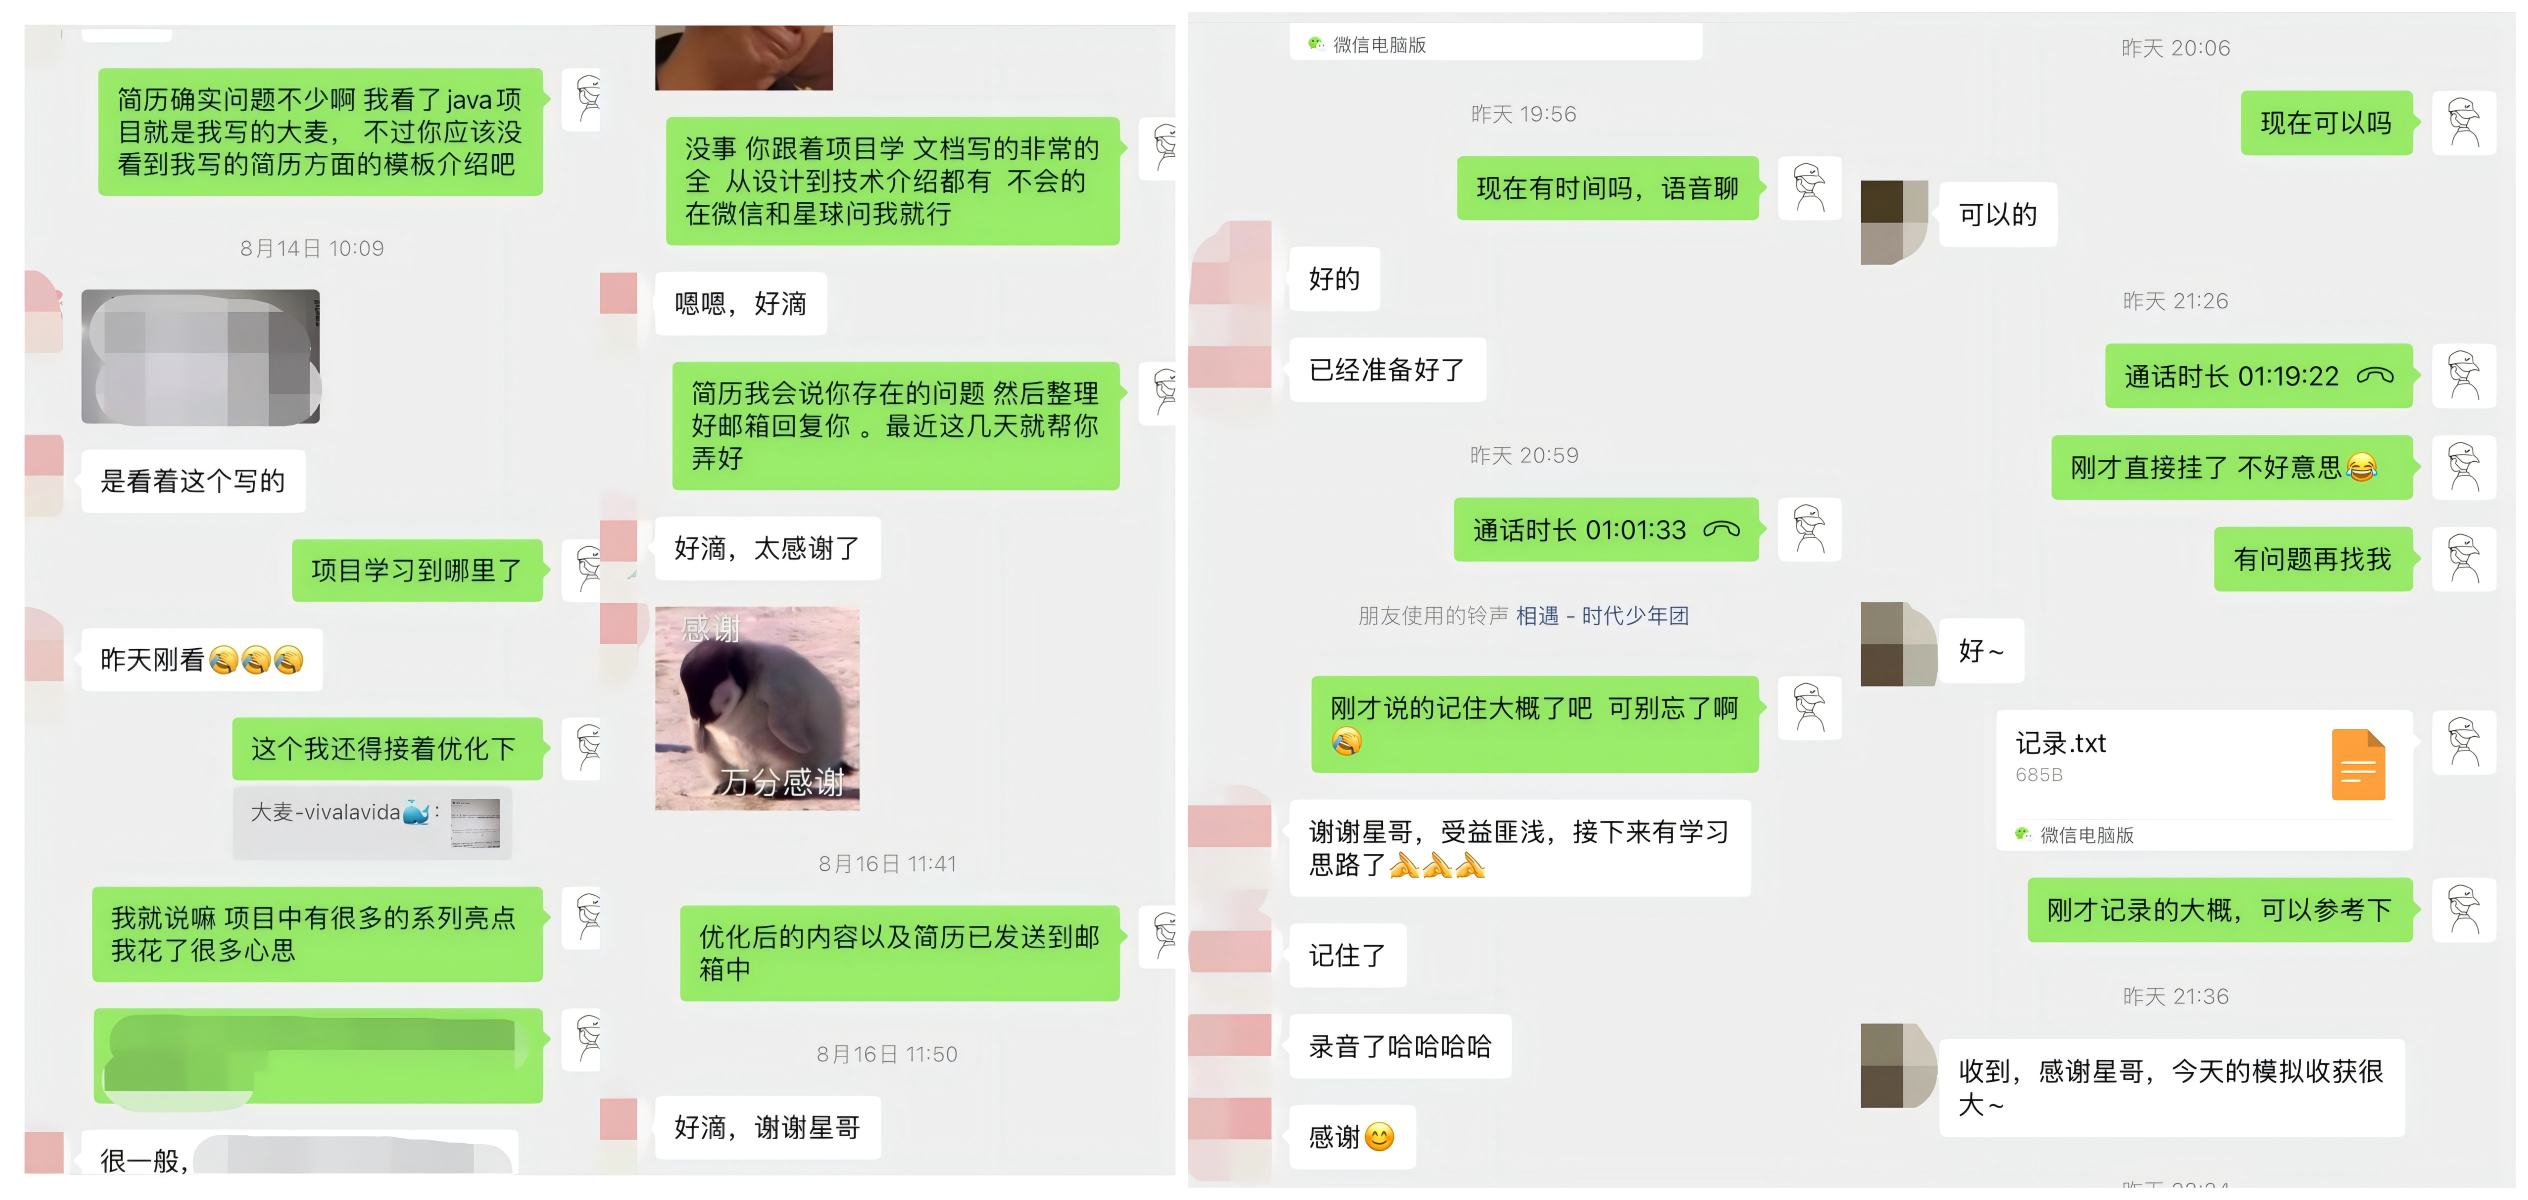Open the 记录.txt file attachment
The image size is (2528, 1200).
coord(2204,763)
